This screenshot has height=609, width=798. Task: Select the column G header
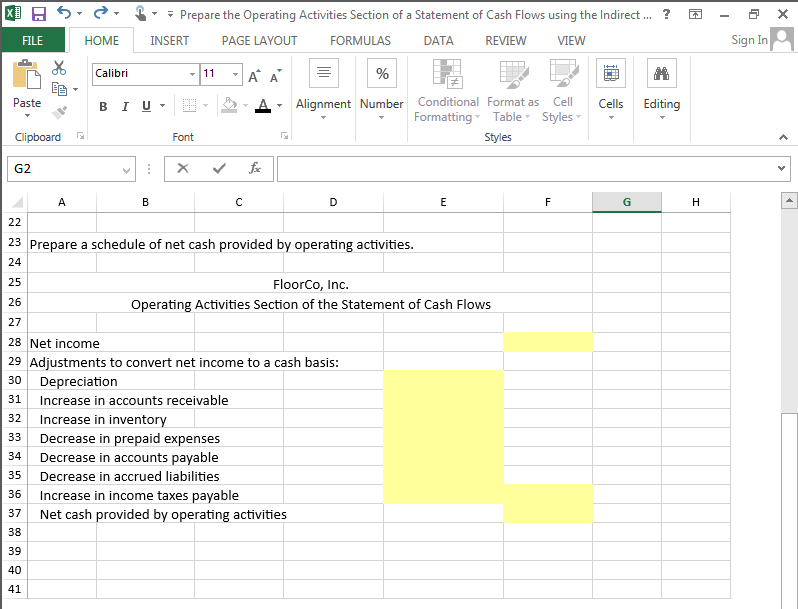(x=627, y=202)
